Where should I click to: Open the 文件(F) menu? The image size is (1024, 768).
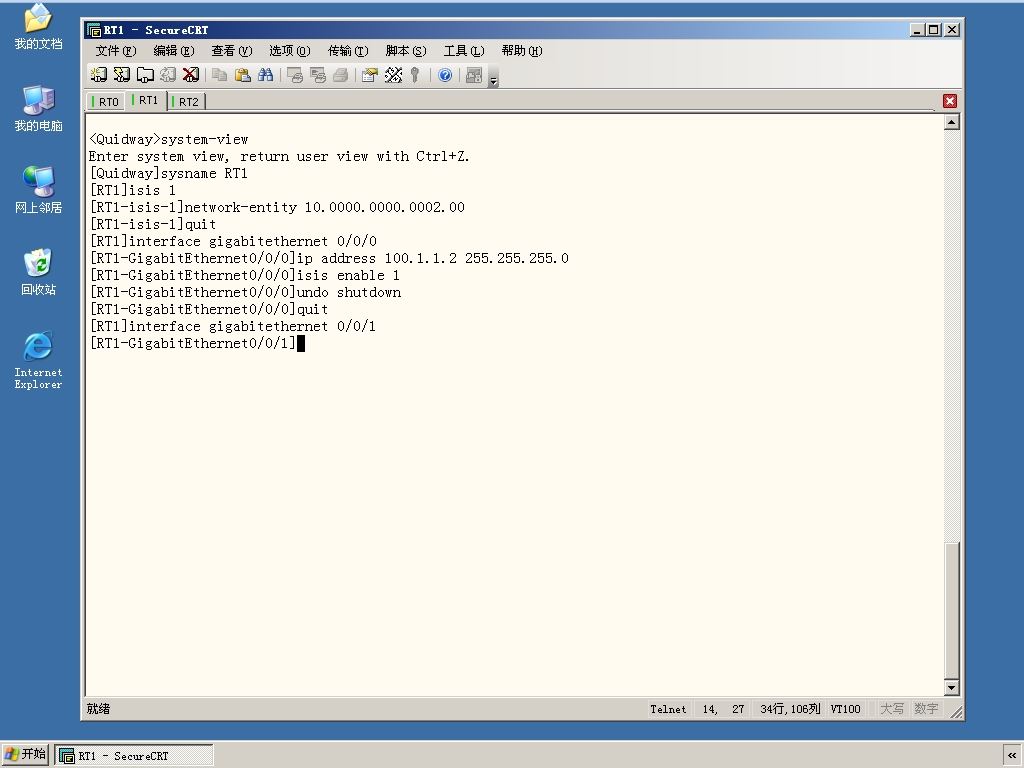click(116, 51)
